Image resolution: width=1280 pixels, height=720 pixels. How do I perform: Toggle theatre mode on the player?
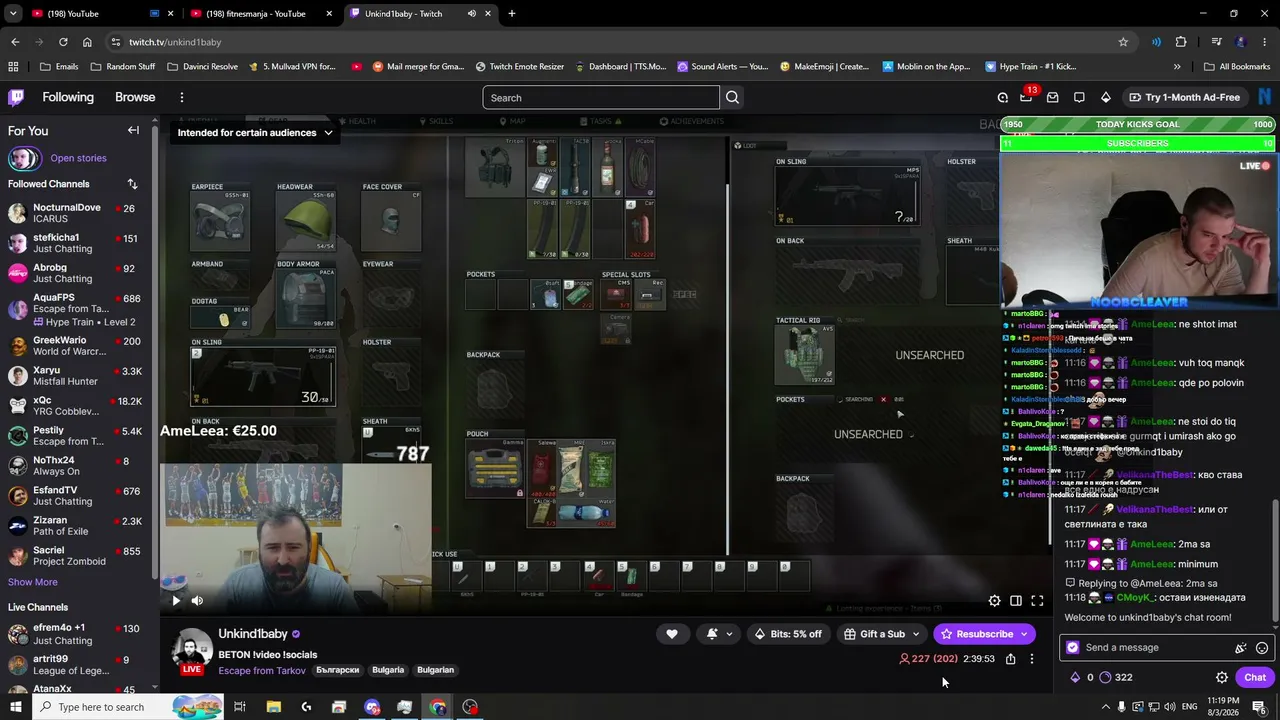click(x=1015, y=601)
